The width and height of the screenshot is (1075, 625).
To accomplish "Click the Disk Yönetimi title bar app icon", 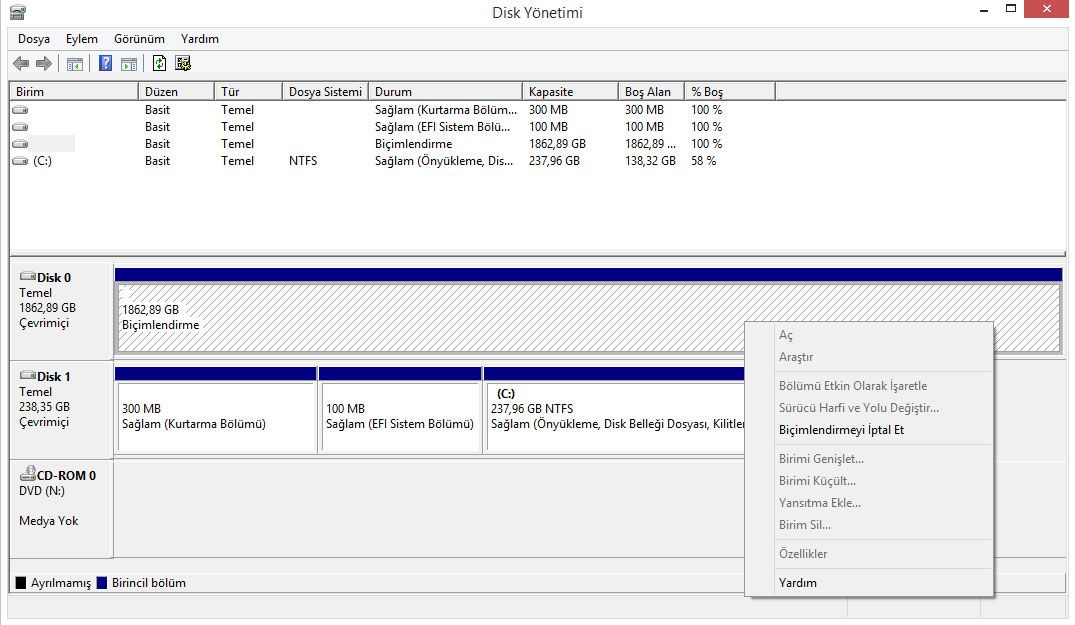I will [18, 12].
